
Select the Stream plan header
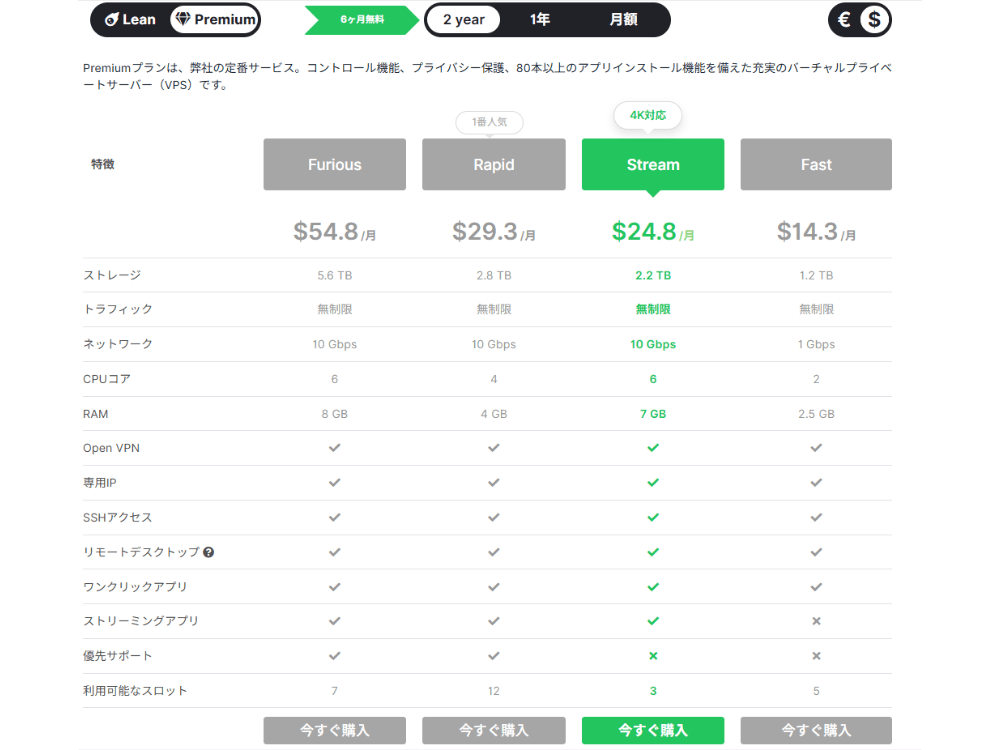(653, 165)
